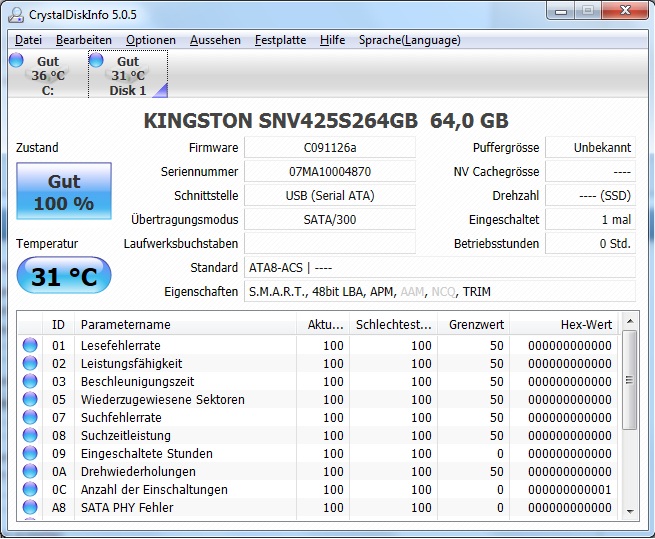This screenshot has height=539, width=655.
Task: Click the SMART list scroll down arrow
Action: (630, 511)
